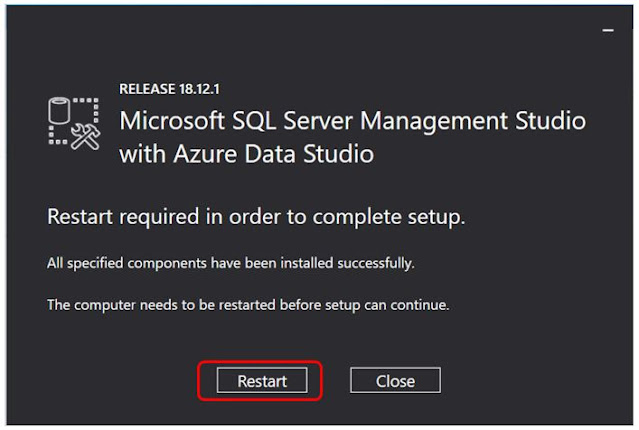Click the 'computer needs to be restarted' message
639x430 pixels.
pyautogui.click(x=248, y=304)
